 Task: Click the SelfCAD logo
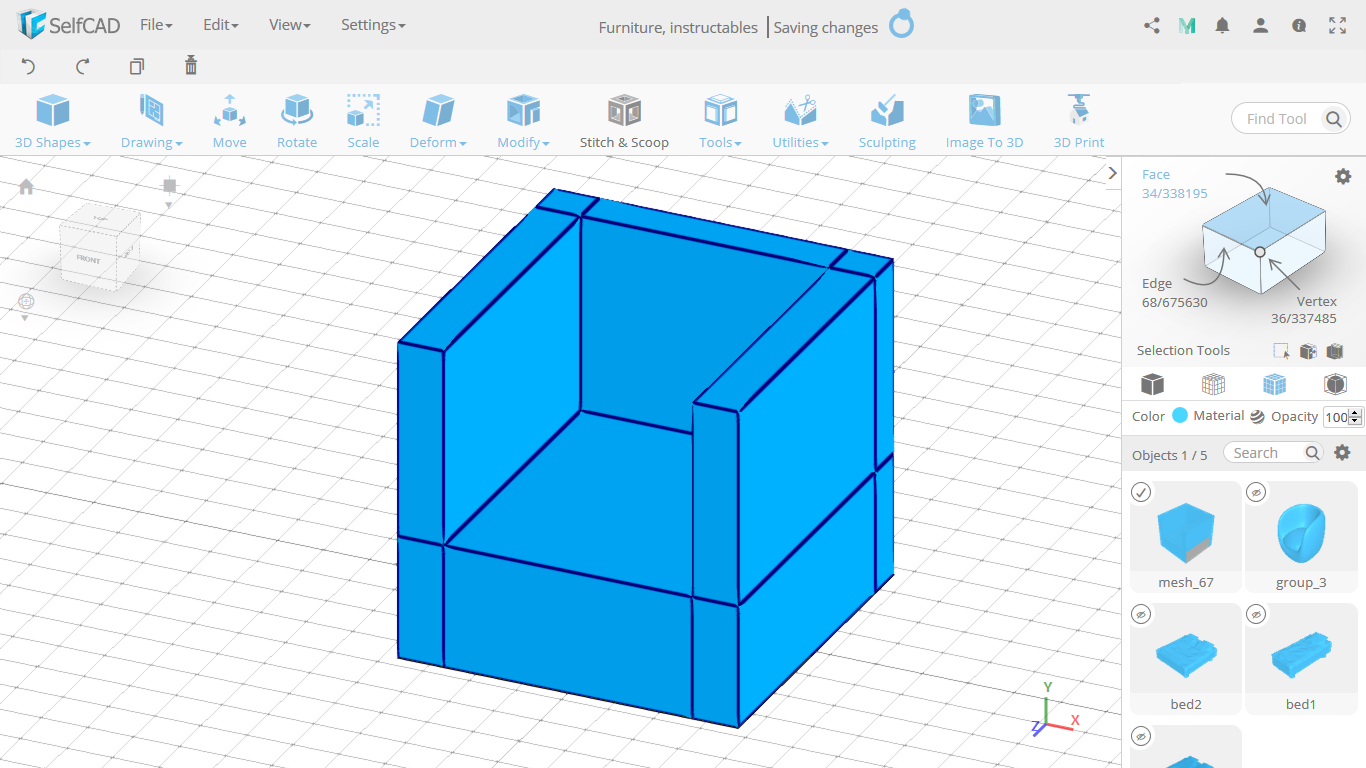[x=68, y=25]
